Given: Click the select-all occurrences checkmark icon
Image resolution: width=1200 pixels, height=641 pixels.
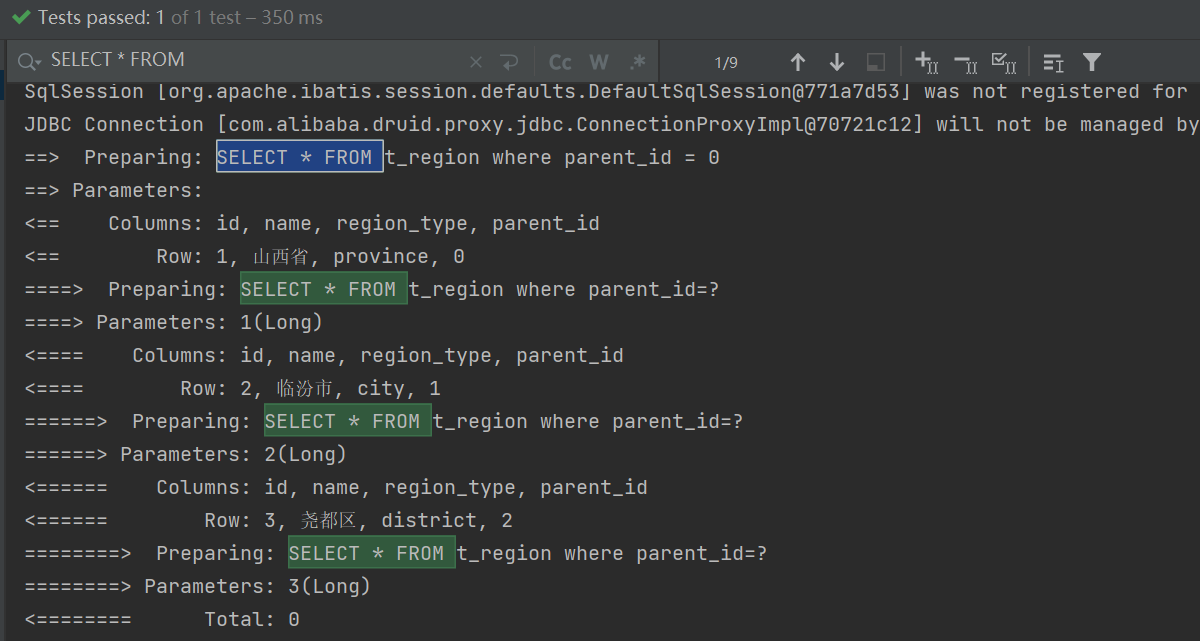Looking at the screenshot, I should (x=1003, y=61).
